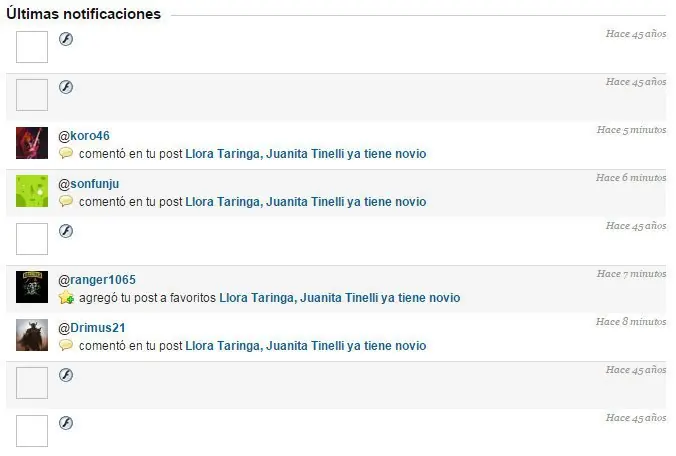
Task: Open the @koro46 user profile link
Action: [x=84, y=136]
